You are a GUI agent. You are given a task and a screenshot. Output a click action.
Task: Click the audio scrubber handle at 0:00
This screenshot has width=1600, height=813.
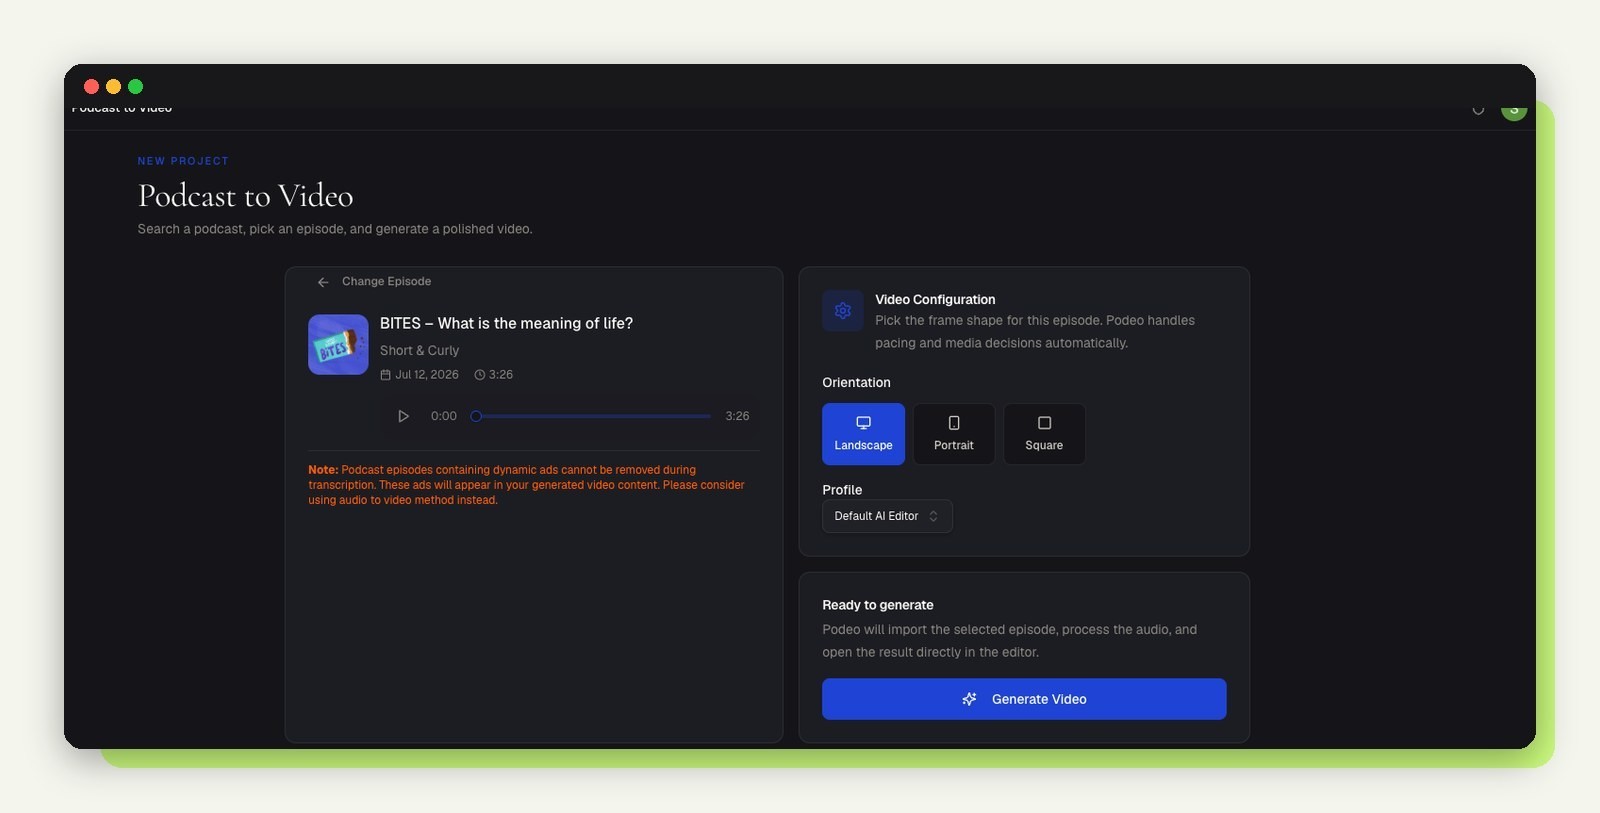476,416
